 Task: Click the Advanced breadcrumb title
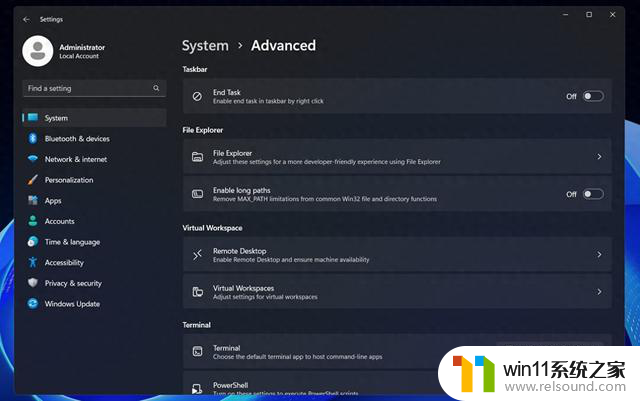point(283,45)
